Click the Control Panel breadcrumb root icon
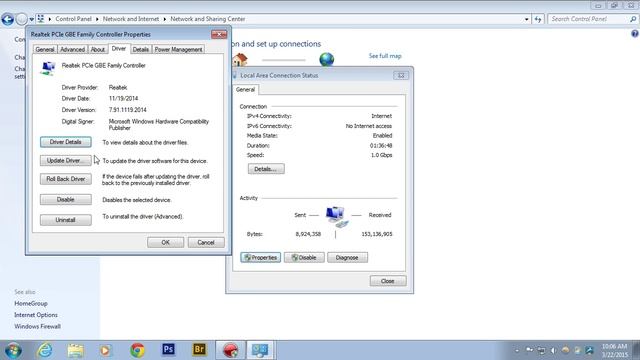The height and width of the screenshot is (360, 640). click(x=40, y=19)
